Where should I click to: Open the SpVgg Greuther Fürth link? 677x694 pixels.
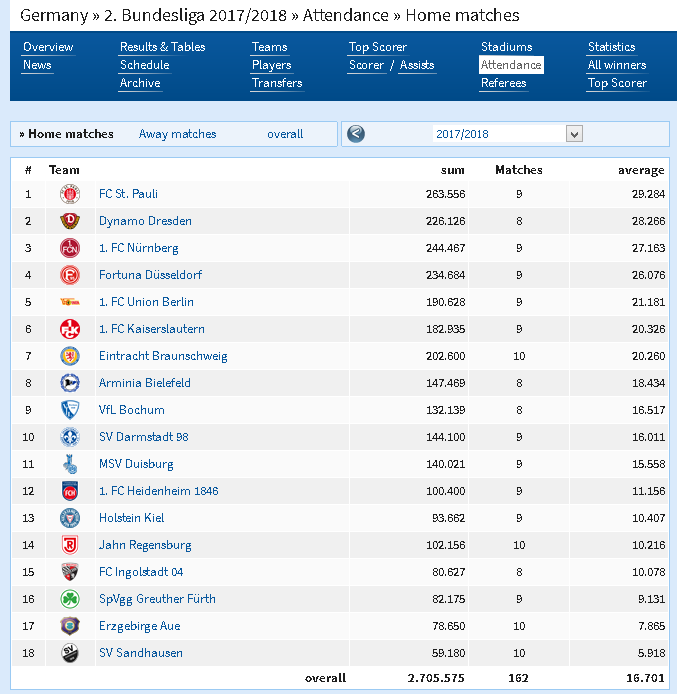[x=158, y=599]
